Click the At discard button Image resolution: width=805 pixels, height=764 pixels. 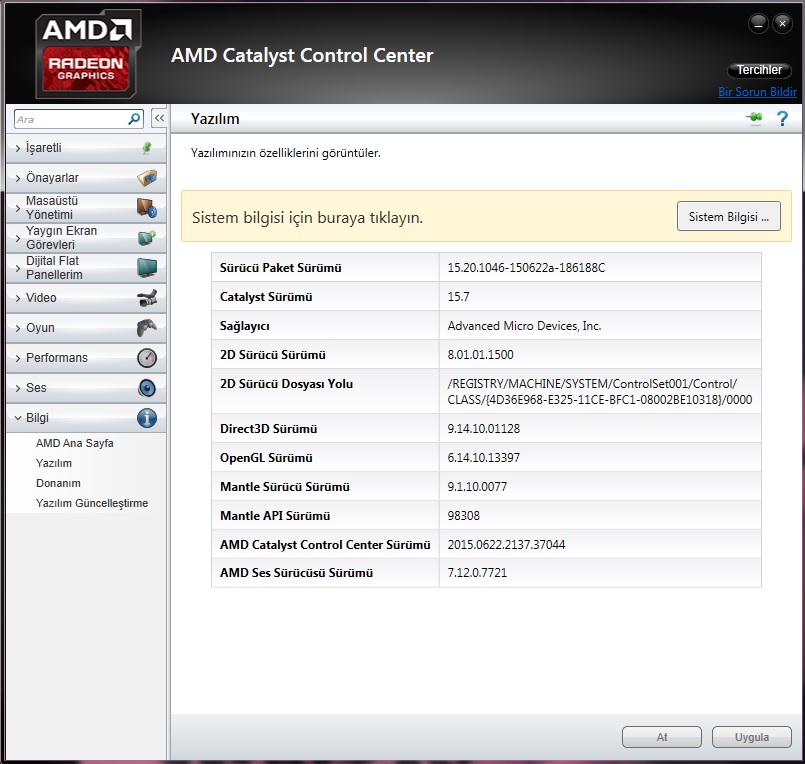(x=662, y=737)
